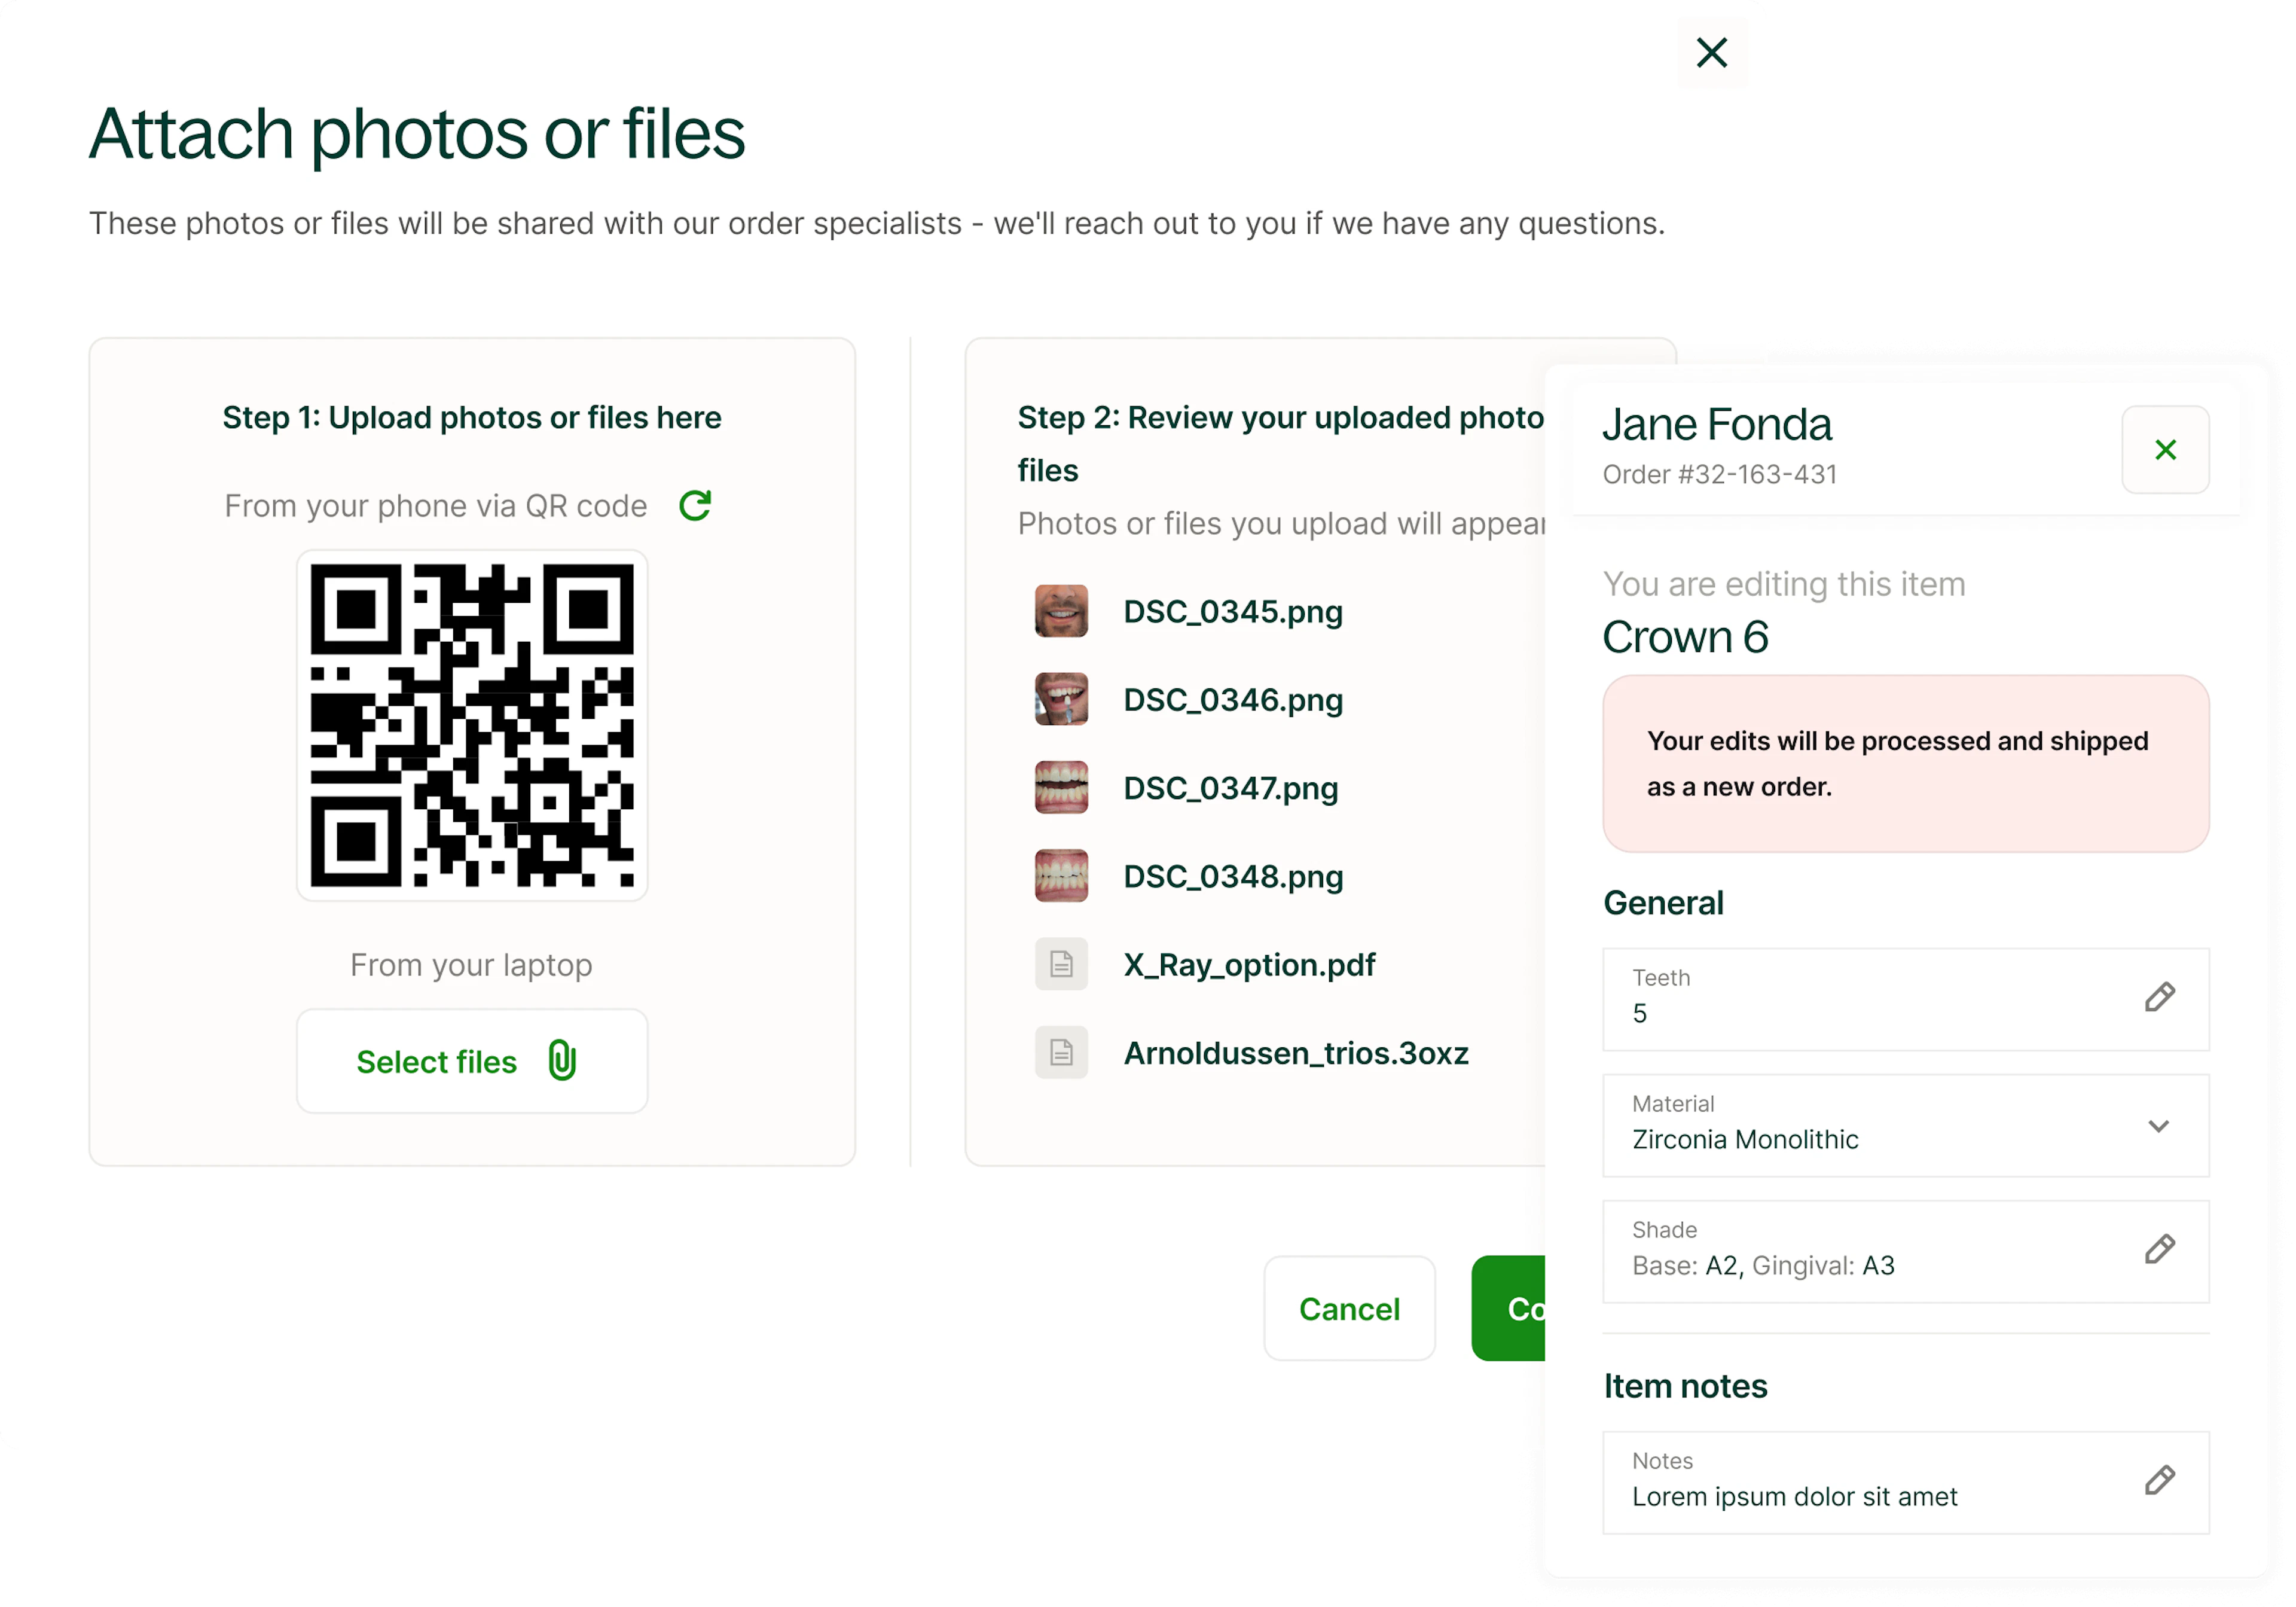Image resolution: width=2296 pixels, height=1607 pixels.
Task: Click the Cancel button
Action: pyautogui.click(x=1349, y=1308)
